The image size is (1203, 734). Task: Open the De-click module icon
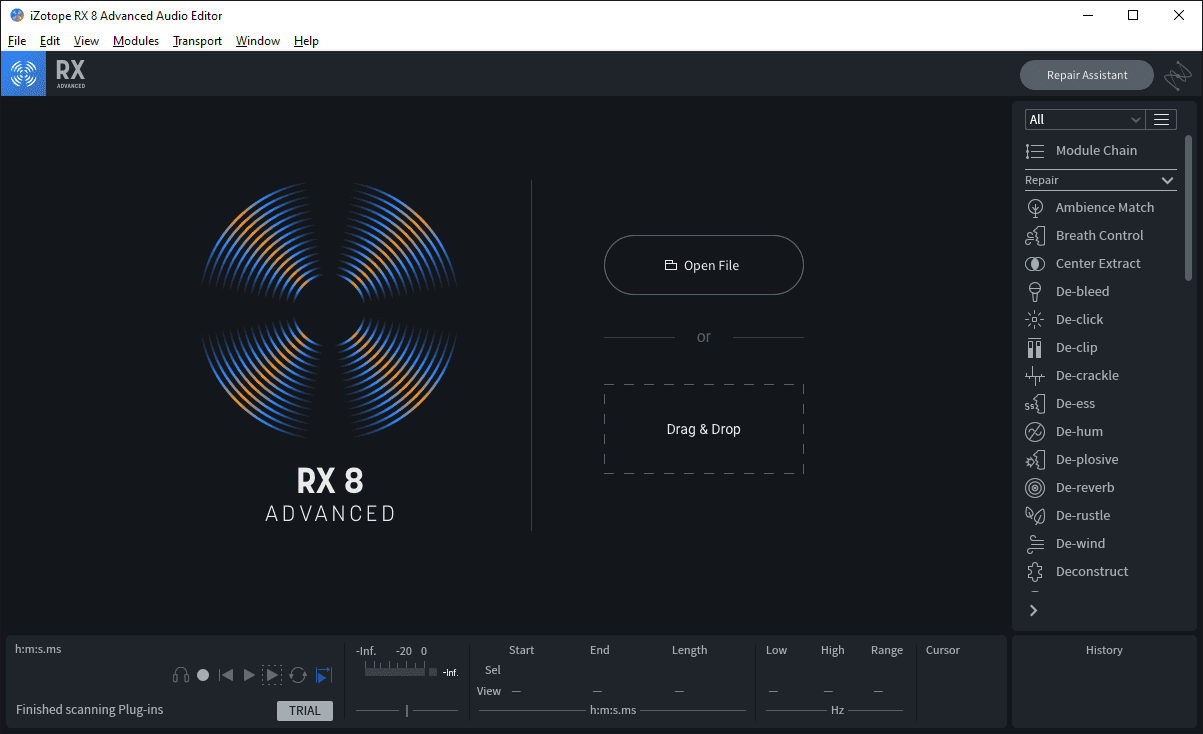click(1035, 319)
